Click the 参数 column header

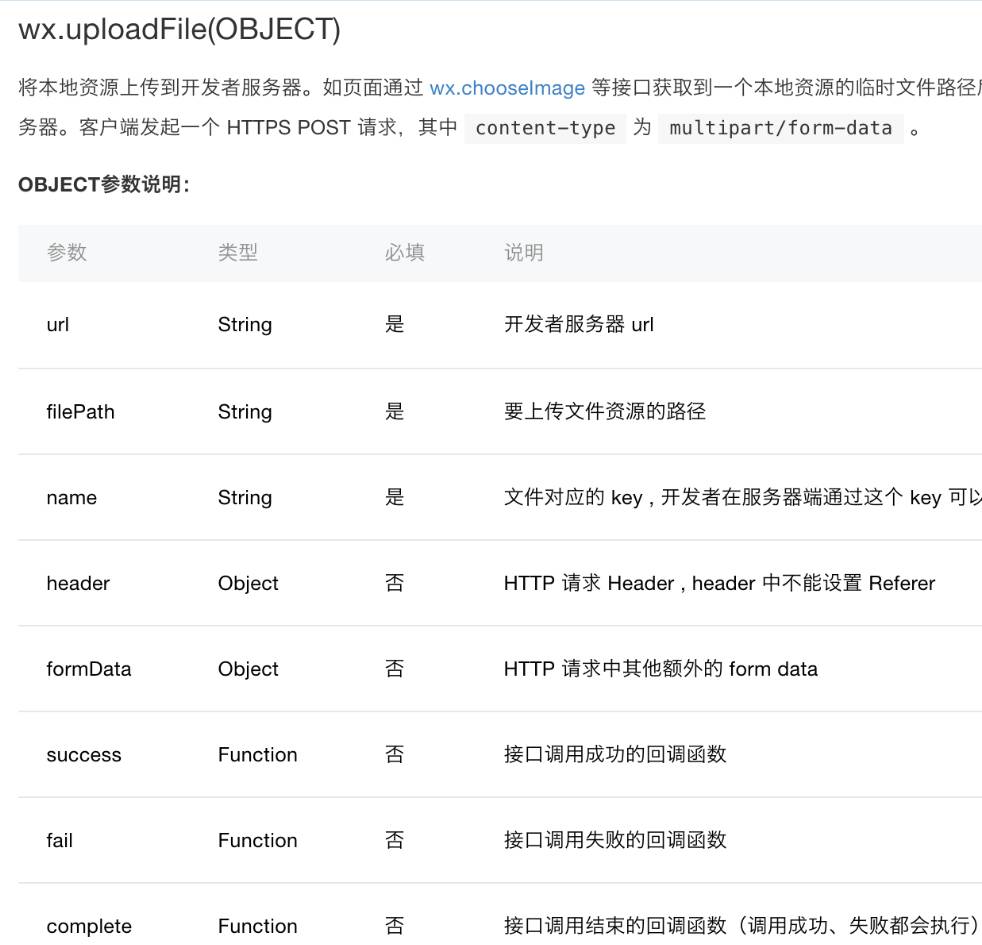pos(66,252)
